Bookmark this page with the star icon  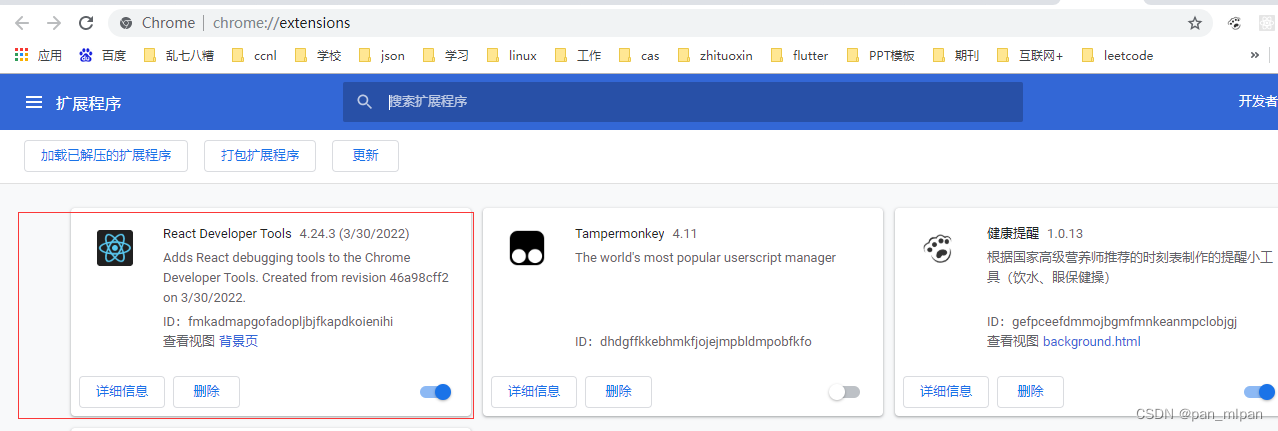point(1194,22)
